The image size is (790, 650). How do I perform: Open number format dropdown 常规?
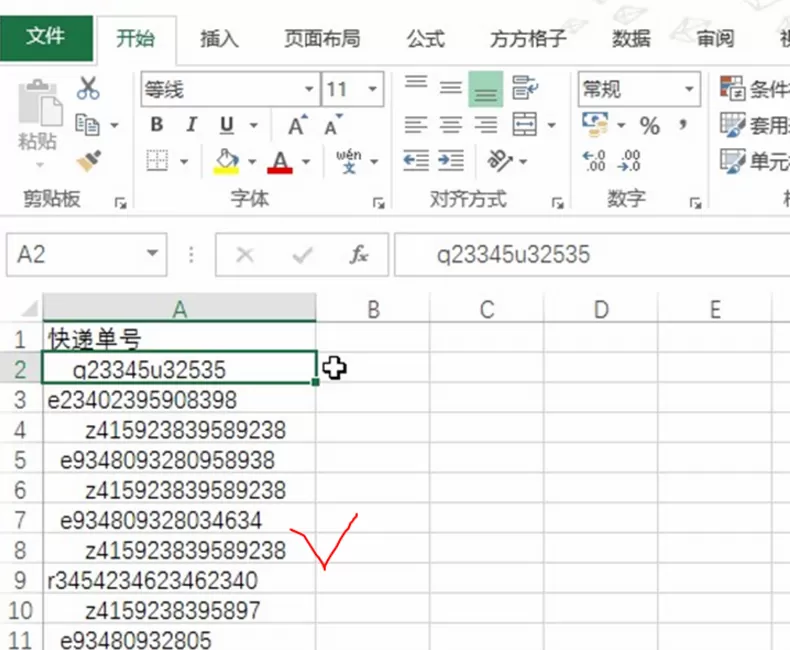coord(689,89)
